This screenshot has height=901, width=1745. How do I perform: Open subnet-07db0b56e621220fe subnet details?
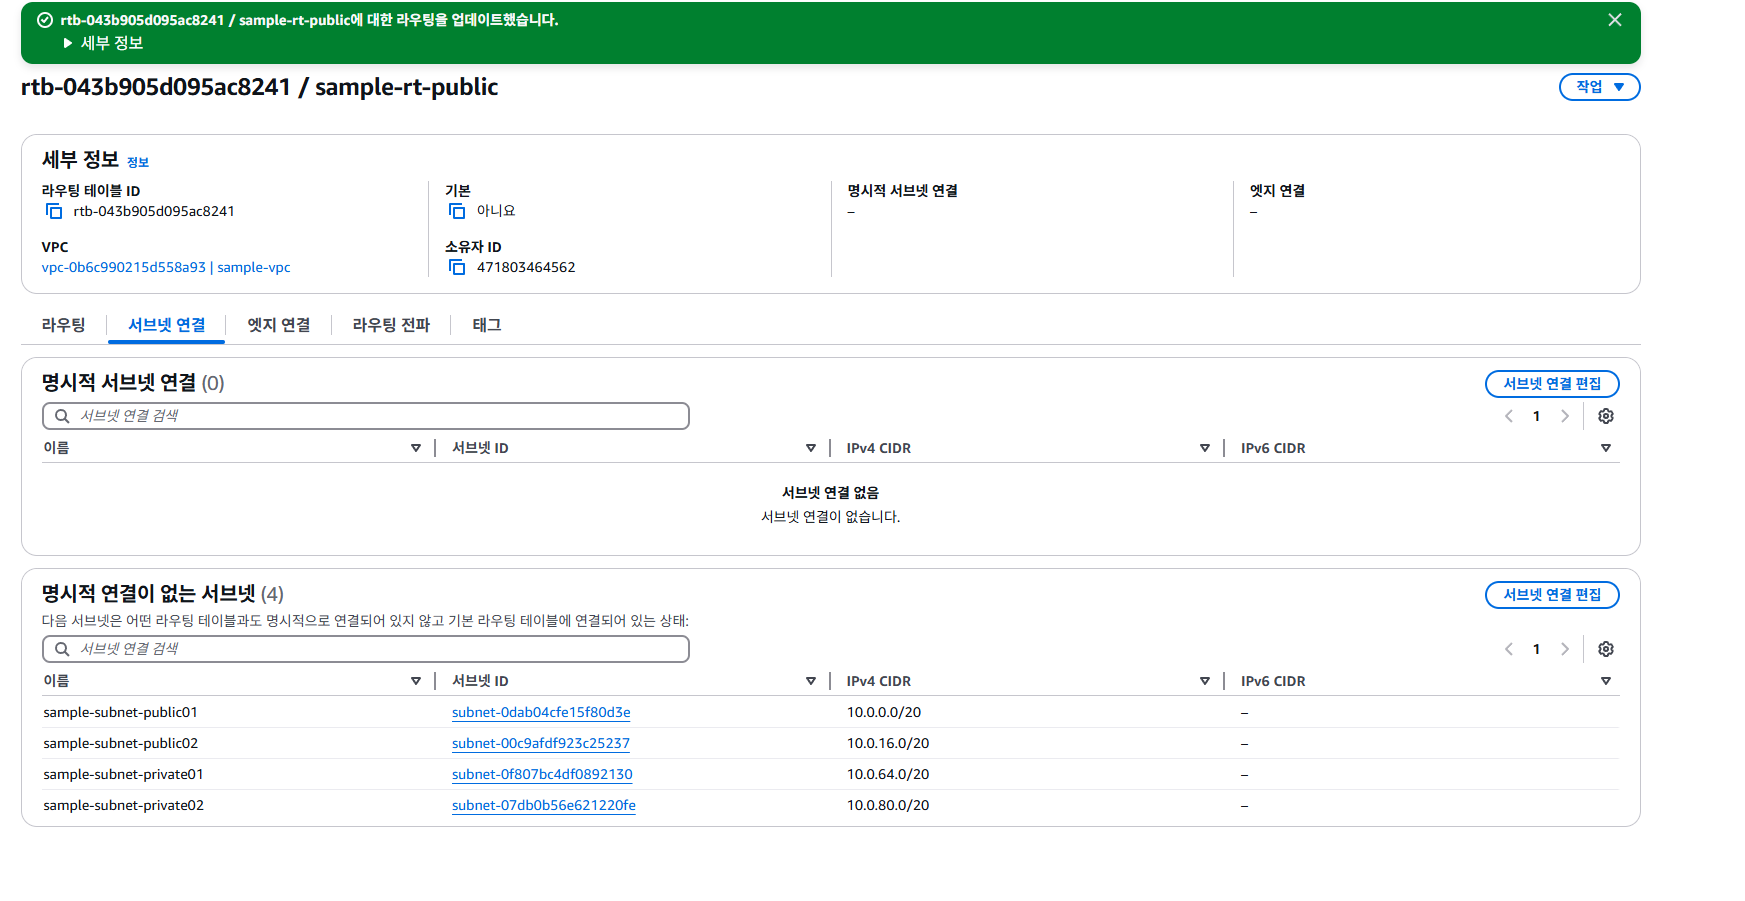tap(543, 805)
